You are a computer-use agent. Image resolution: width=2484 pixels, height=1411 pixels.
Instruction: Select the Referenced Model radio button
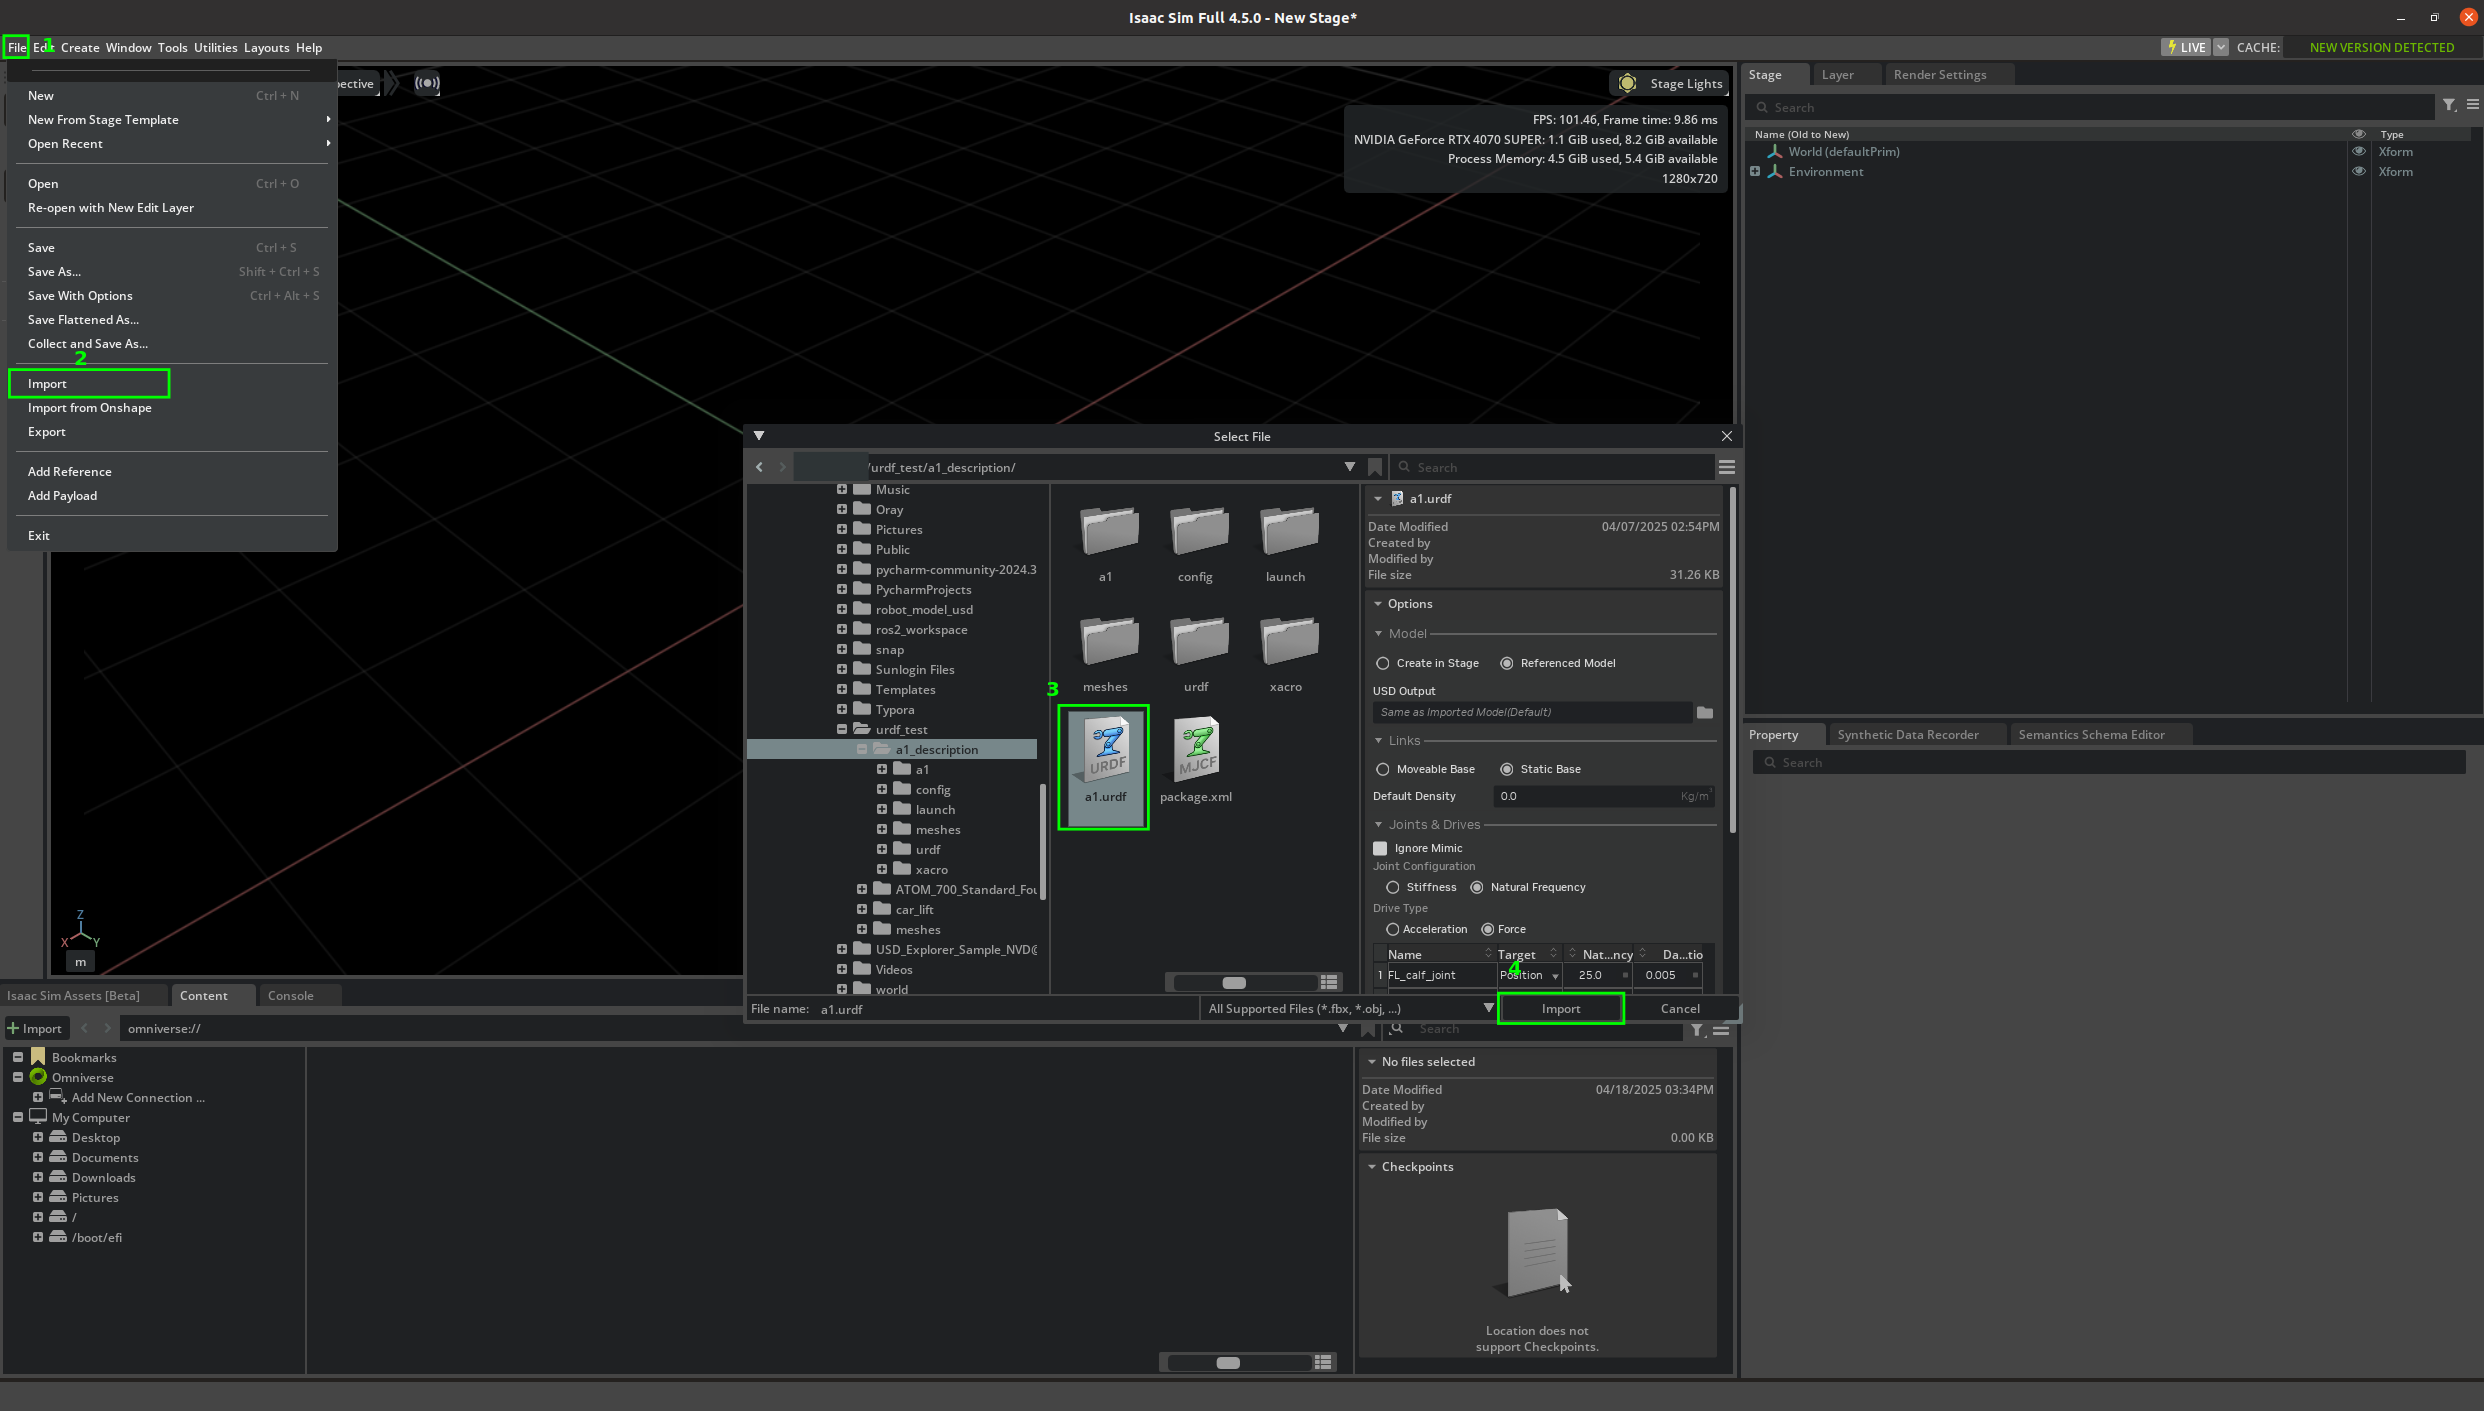point(1507,663)
